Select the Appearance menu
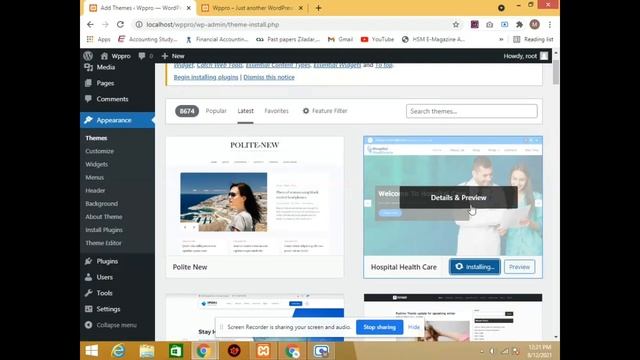 coord(117,120)
